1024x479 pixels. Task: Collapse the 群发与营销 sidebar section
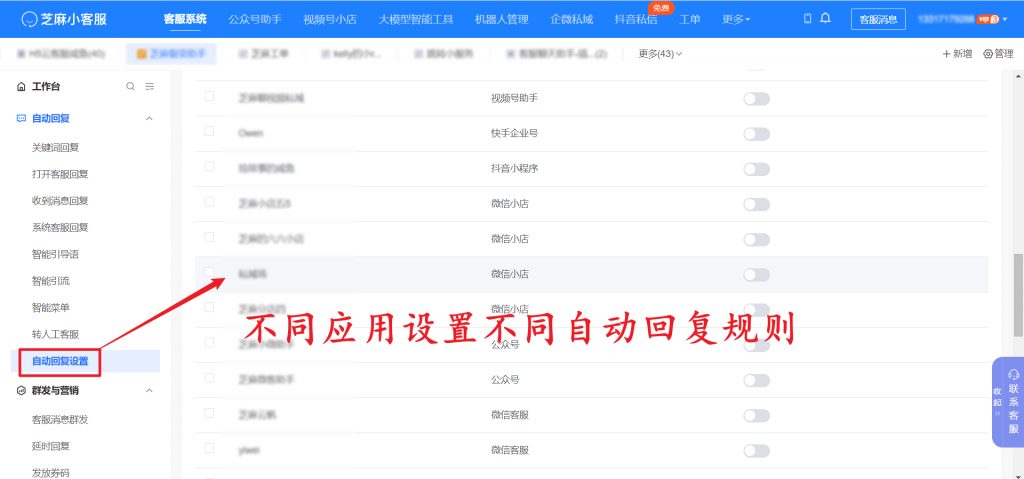(149, 390)
